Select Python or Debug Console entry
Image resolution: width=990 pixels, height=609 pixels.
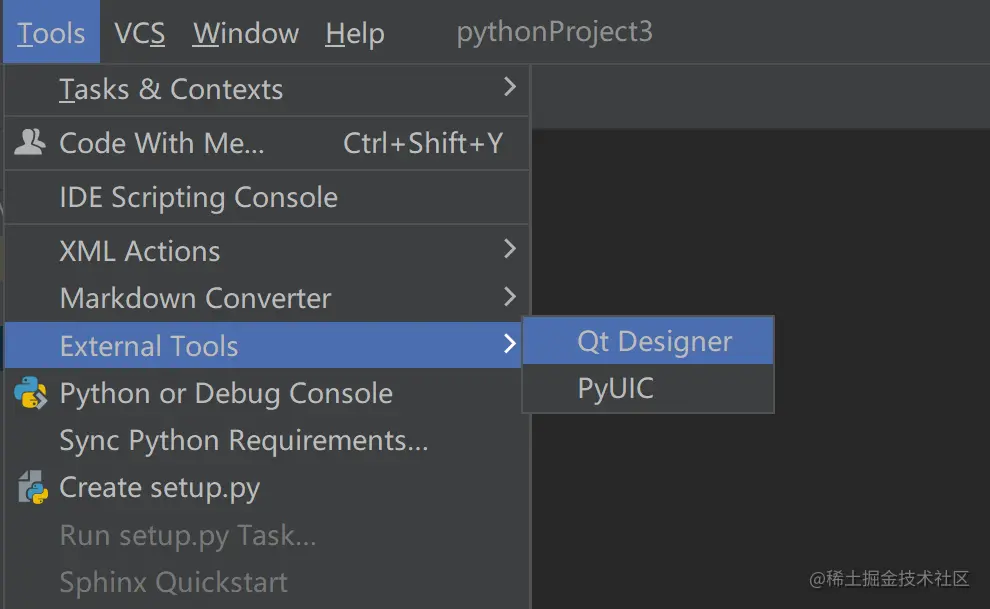[x=226, y=393]
